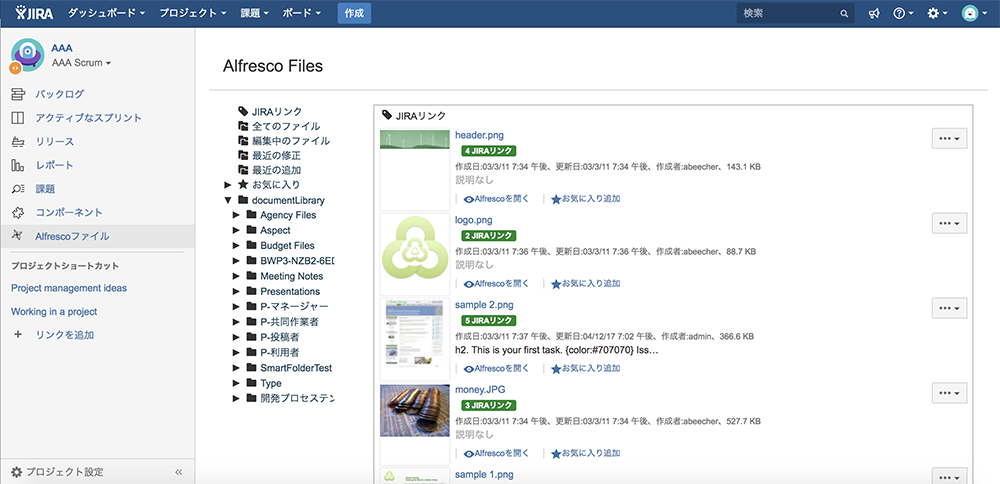1000x484 pixels.
Task: Click the star icon next to お気に入り
Action: (x=243, y=185)
